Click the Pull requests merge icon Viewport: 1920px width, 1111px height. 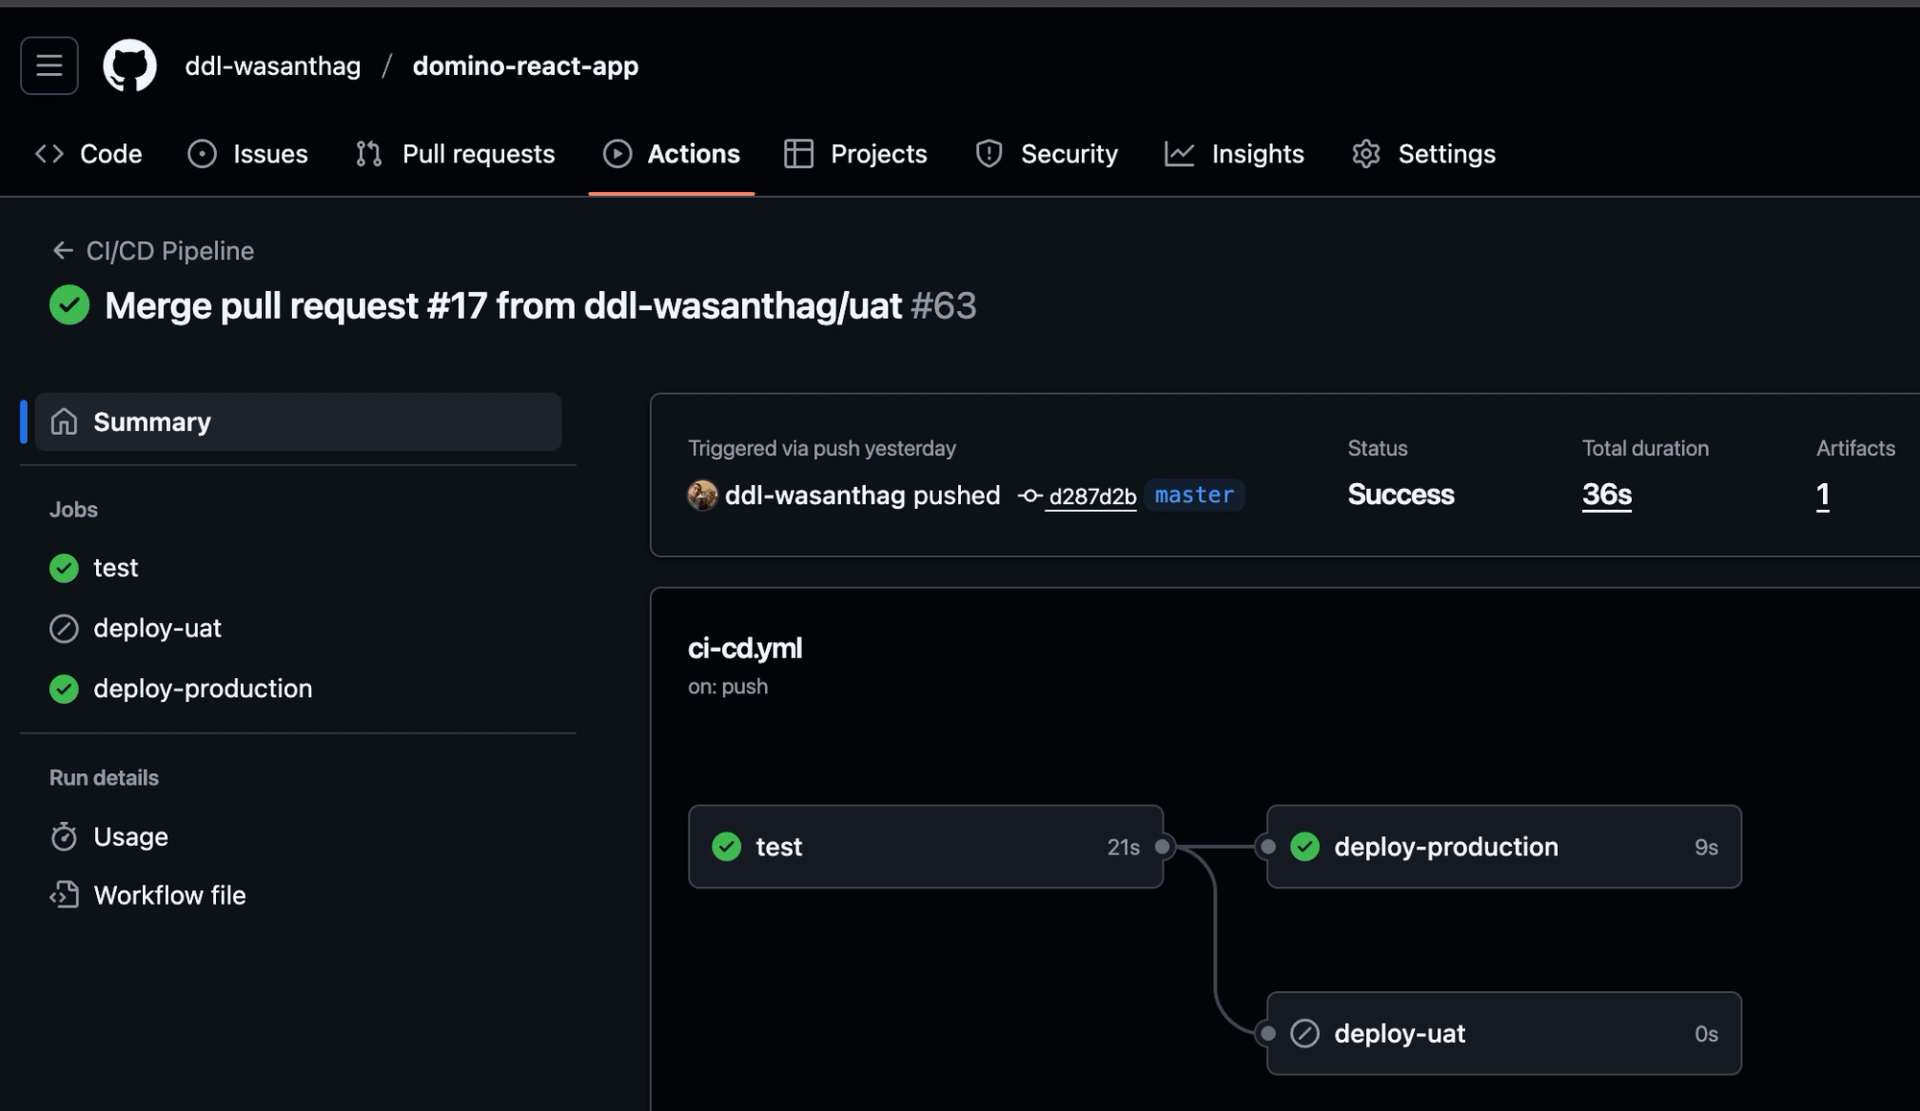[x=367, y=153]
